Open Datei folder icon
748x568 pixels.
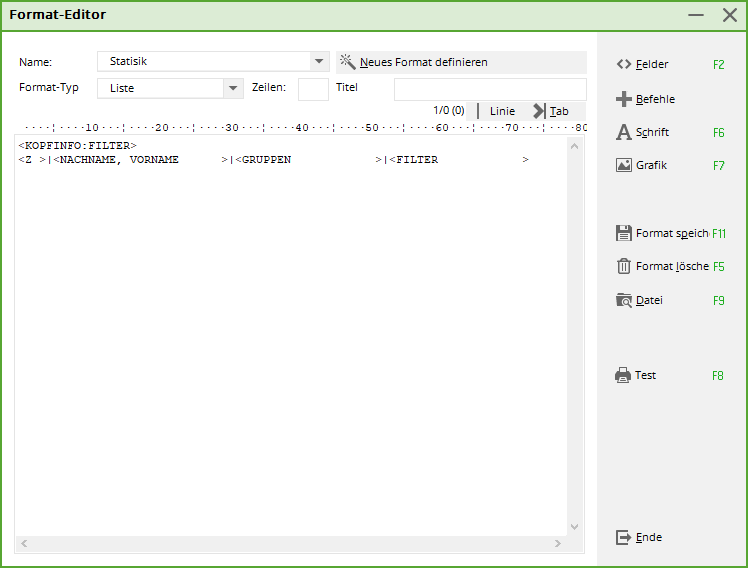click(x=624, y=300)
